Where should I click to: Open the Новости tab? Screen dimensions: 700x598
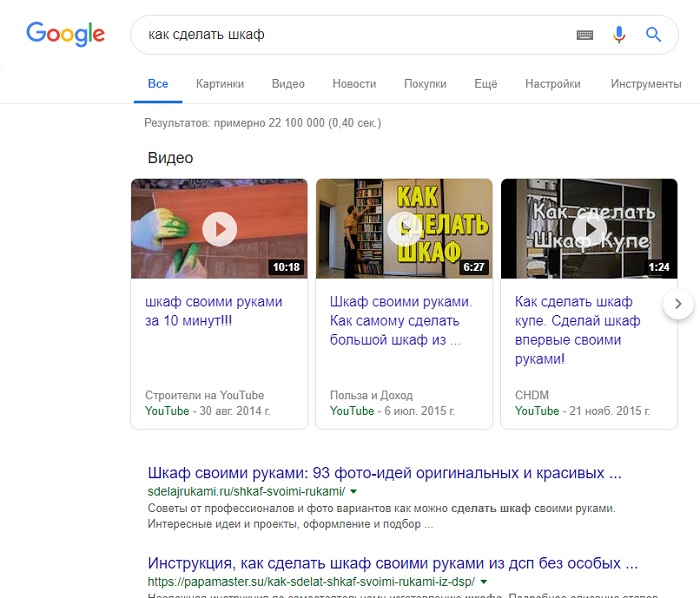click(x=354, y=84)
